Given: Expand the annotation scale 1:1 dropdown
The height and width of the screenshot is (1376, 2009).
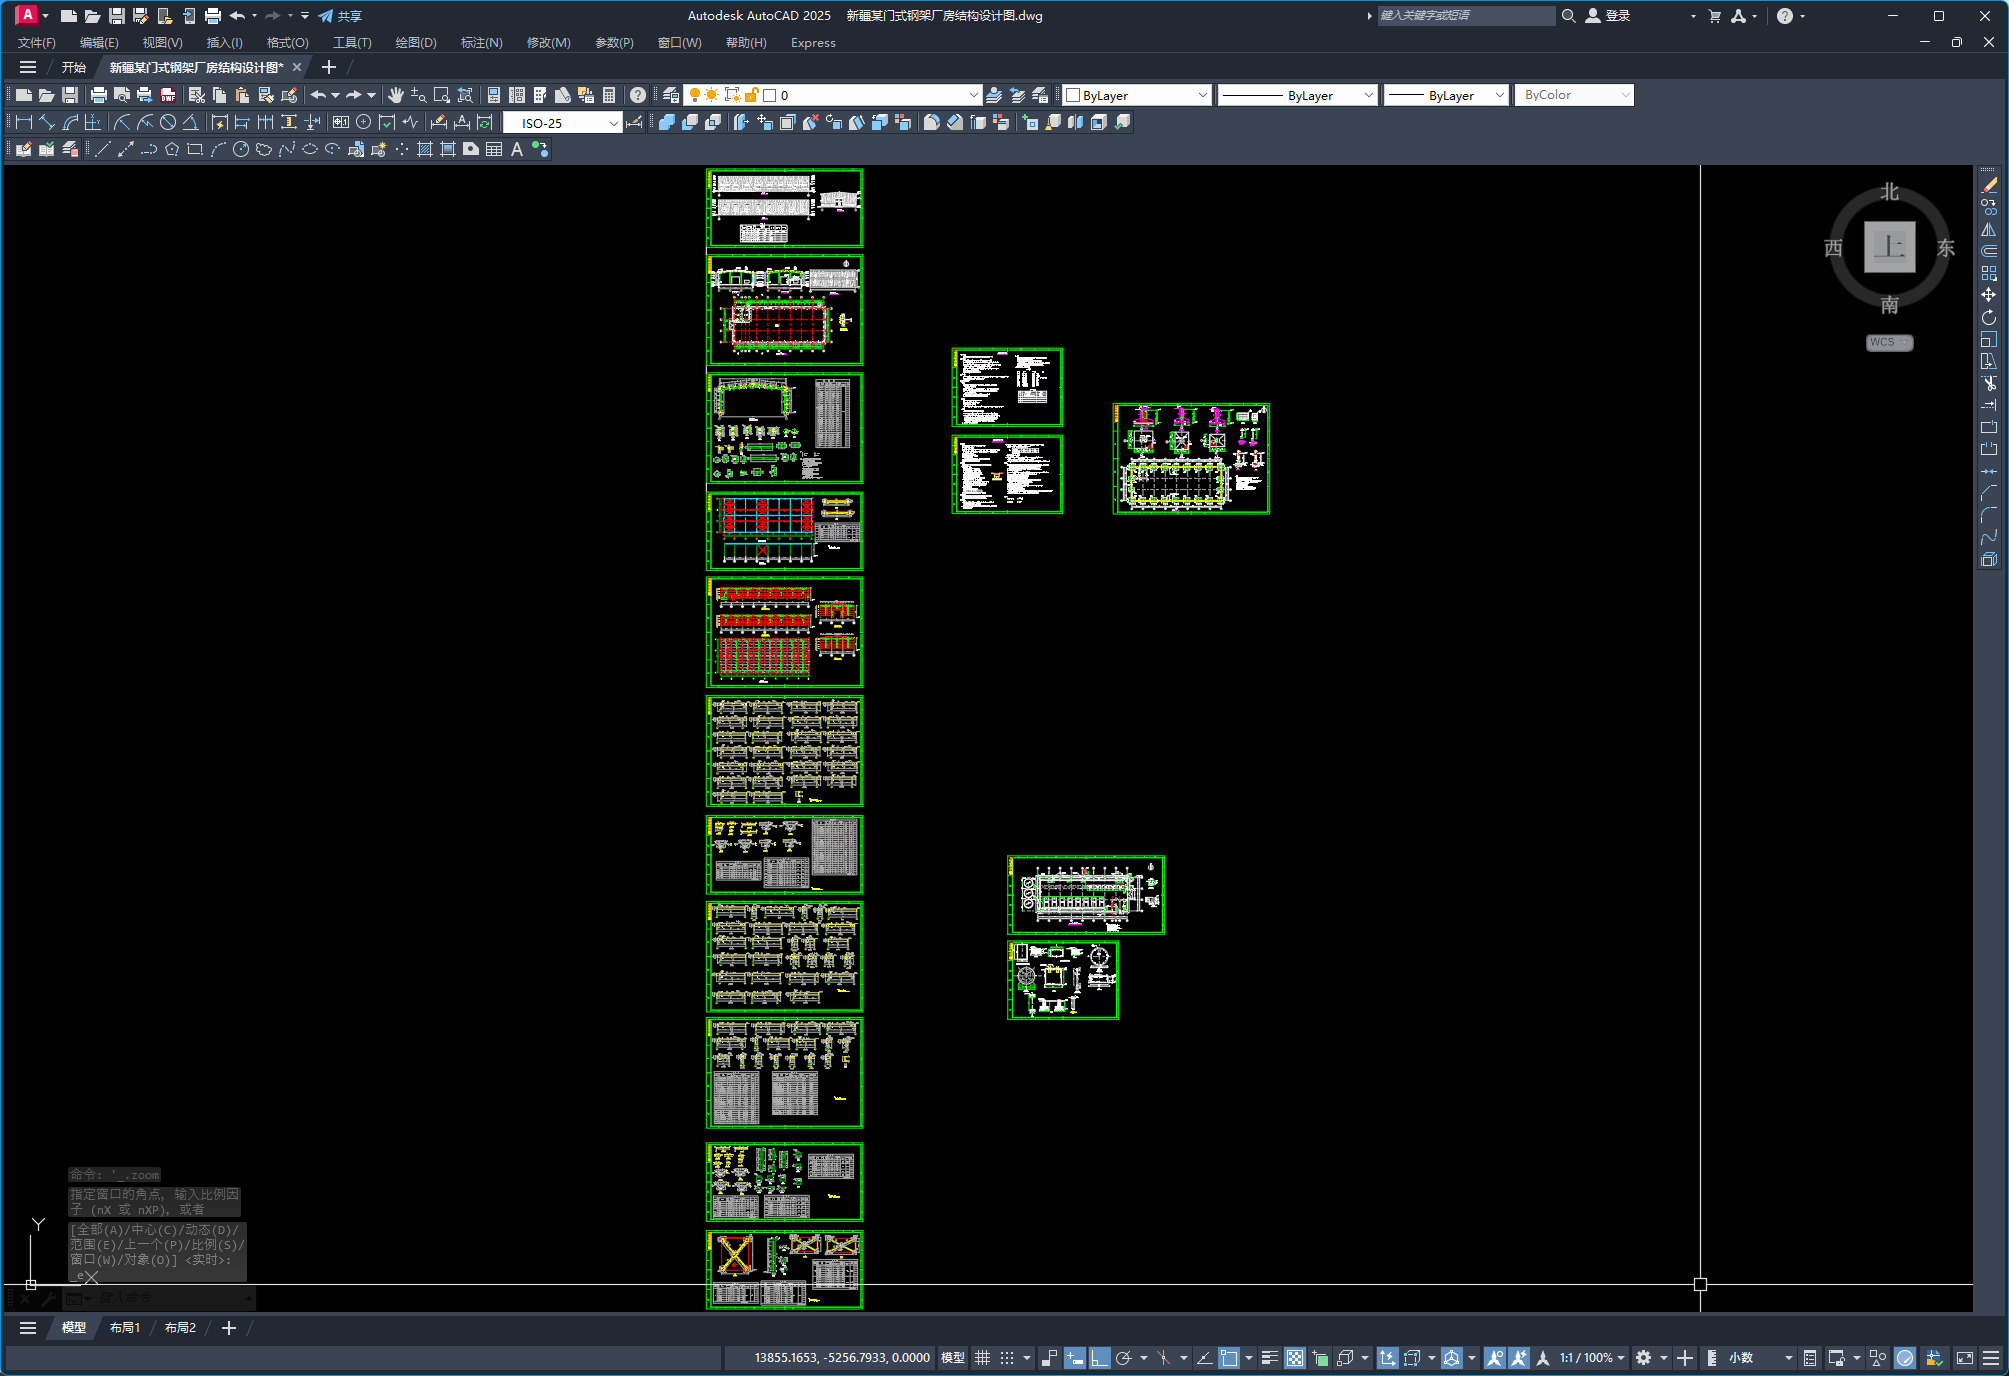Looking at the screenshot, I should coord(1620,1358).
